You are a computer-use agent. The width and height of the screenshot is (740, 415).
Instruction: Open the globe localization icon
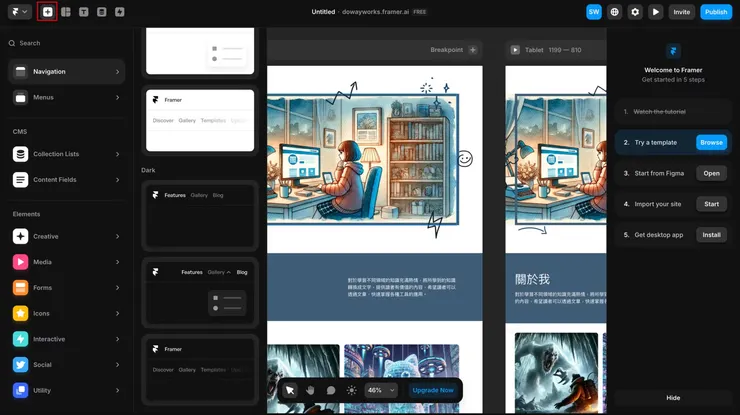(x=614, y=12)
